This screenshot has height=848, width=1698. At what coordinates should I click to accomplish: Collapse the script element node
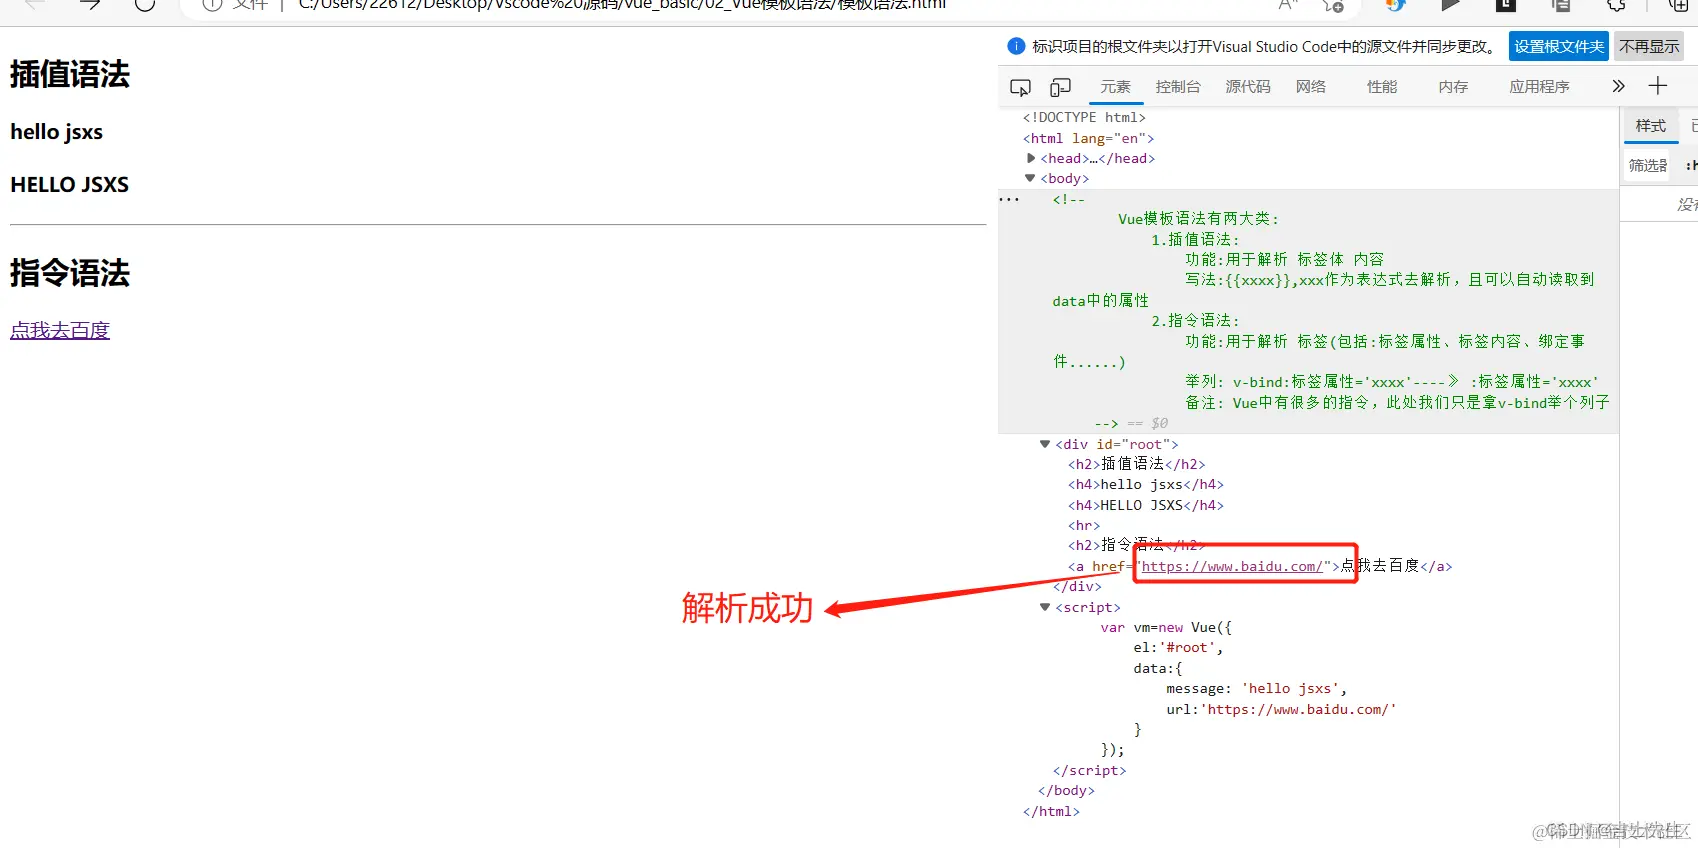tap(1045, 607)
